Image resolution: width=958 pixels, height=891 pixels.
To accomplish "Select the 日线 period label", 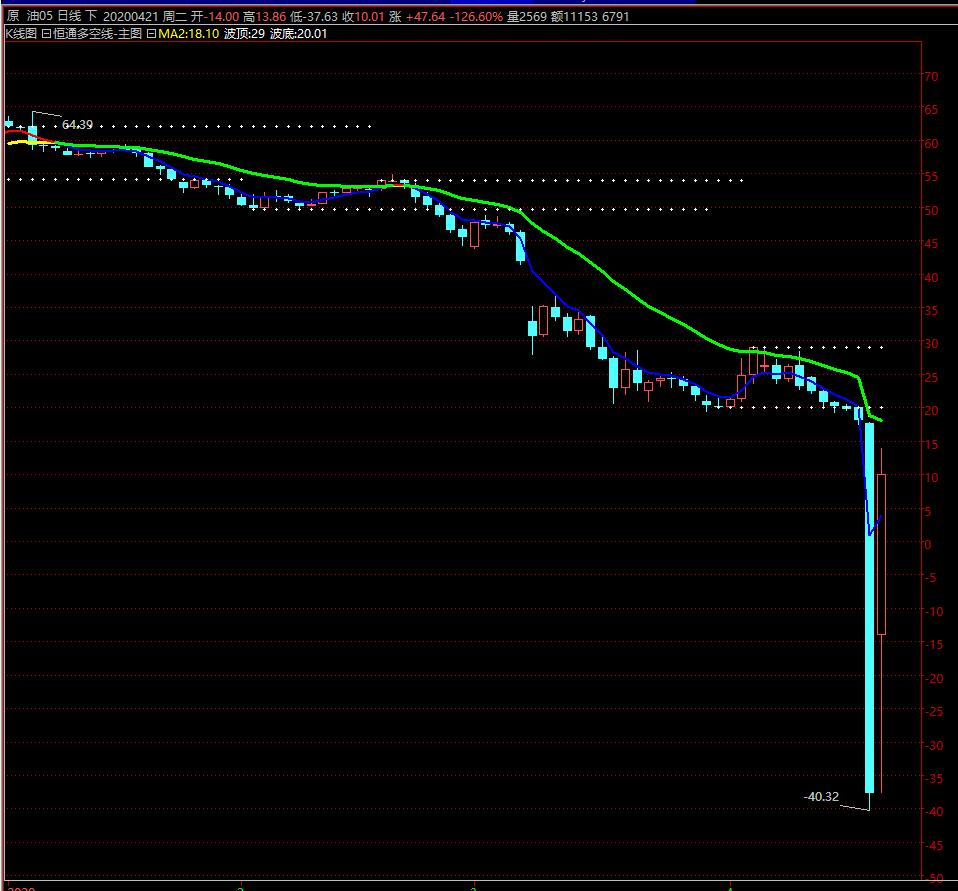I will pos(69,16).
